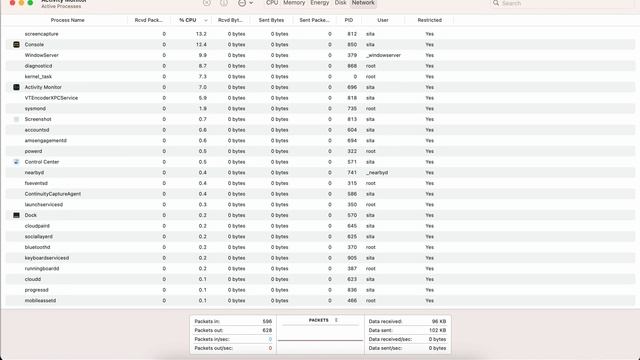
Task: Select the cloudpaird process row
Action: (x=320, y=226)
